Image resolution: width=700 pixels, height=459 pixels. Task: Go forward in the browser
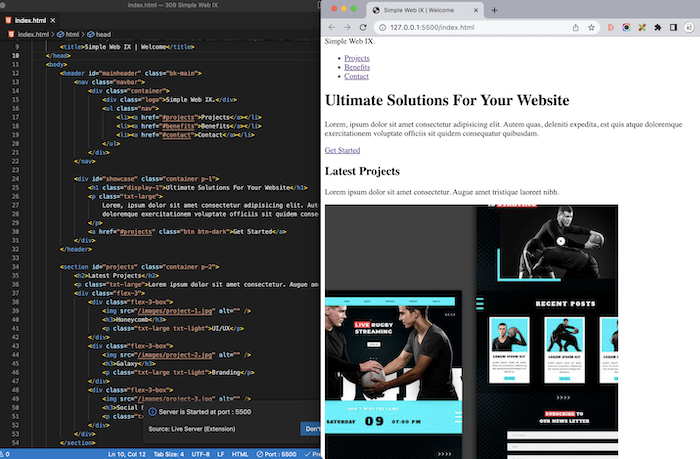pos(347,27)
